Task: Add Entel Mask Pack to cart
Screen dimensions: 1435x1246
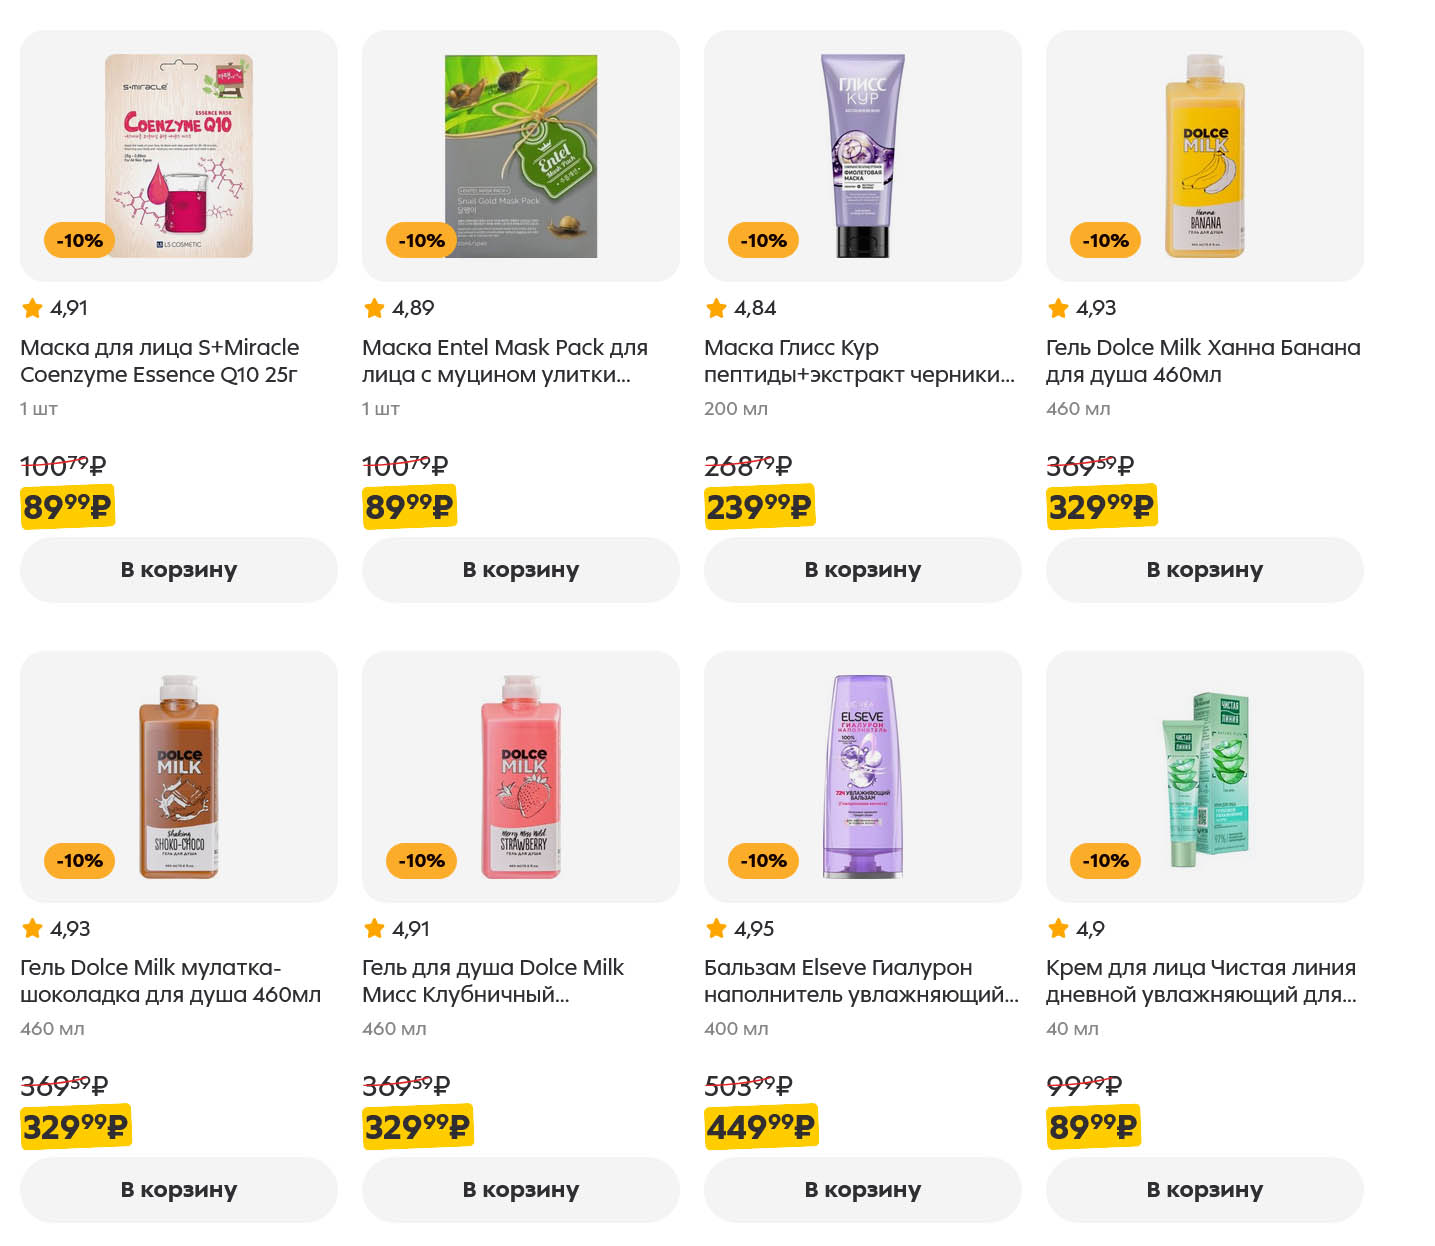Action: tap(520, 570)
